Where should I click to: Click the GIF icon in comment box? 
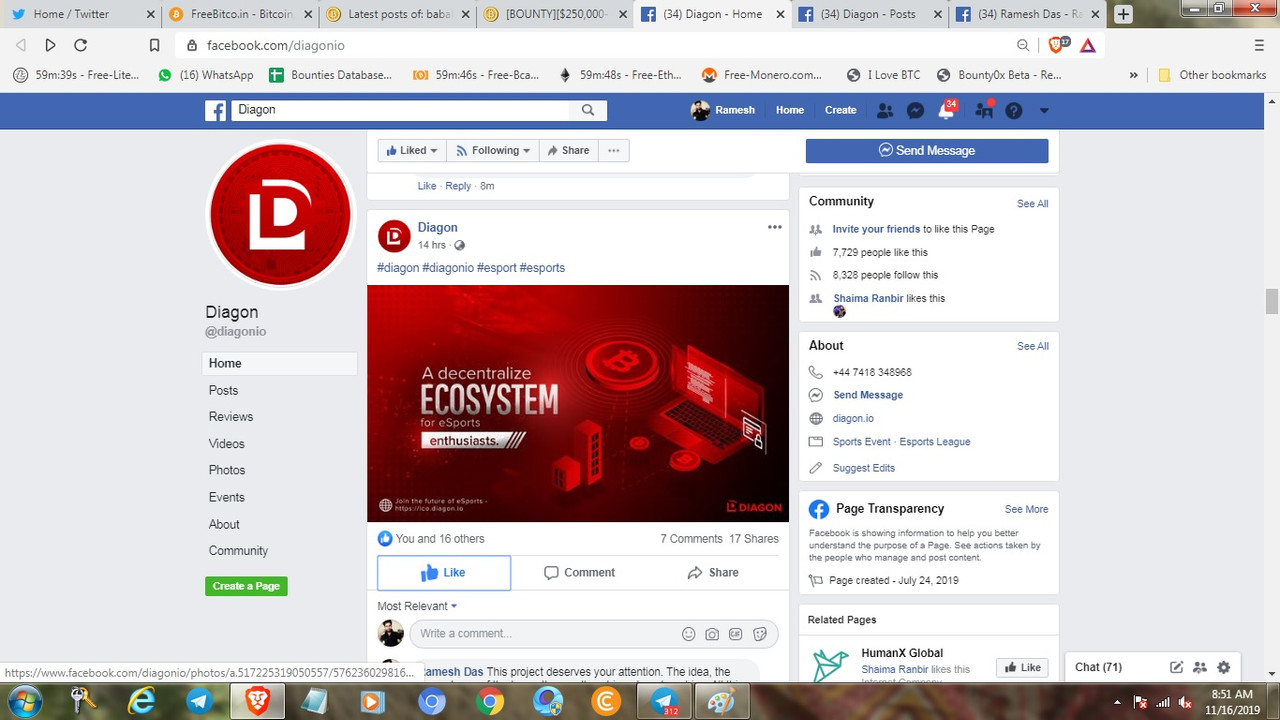tap(736, 634)
